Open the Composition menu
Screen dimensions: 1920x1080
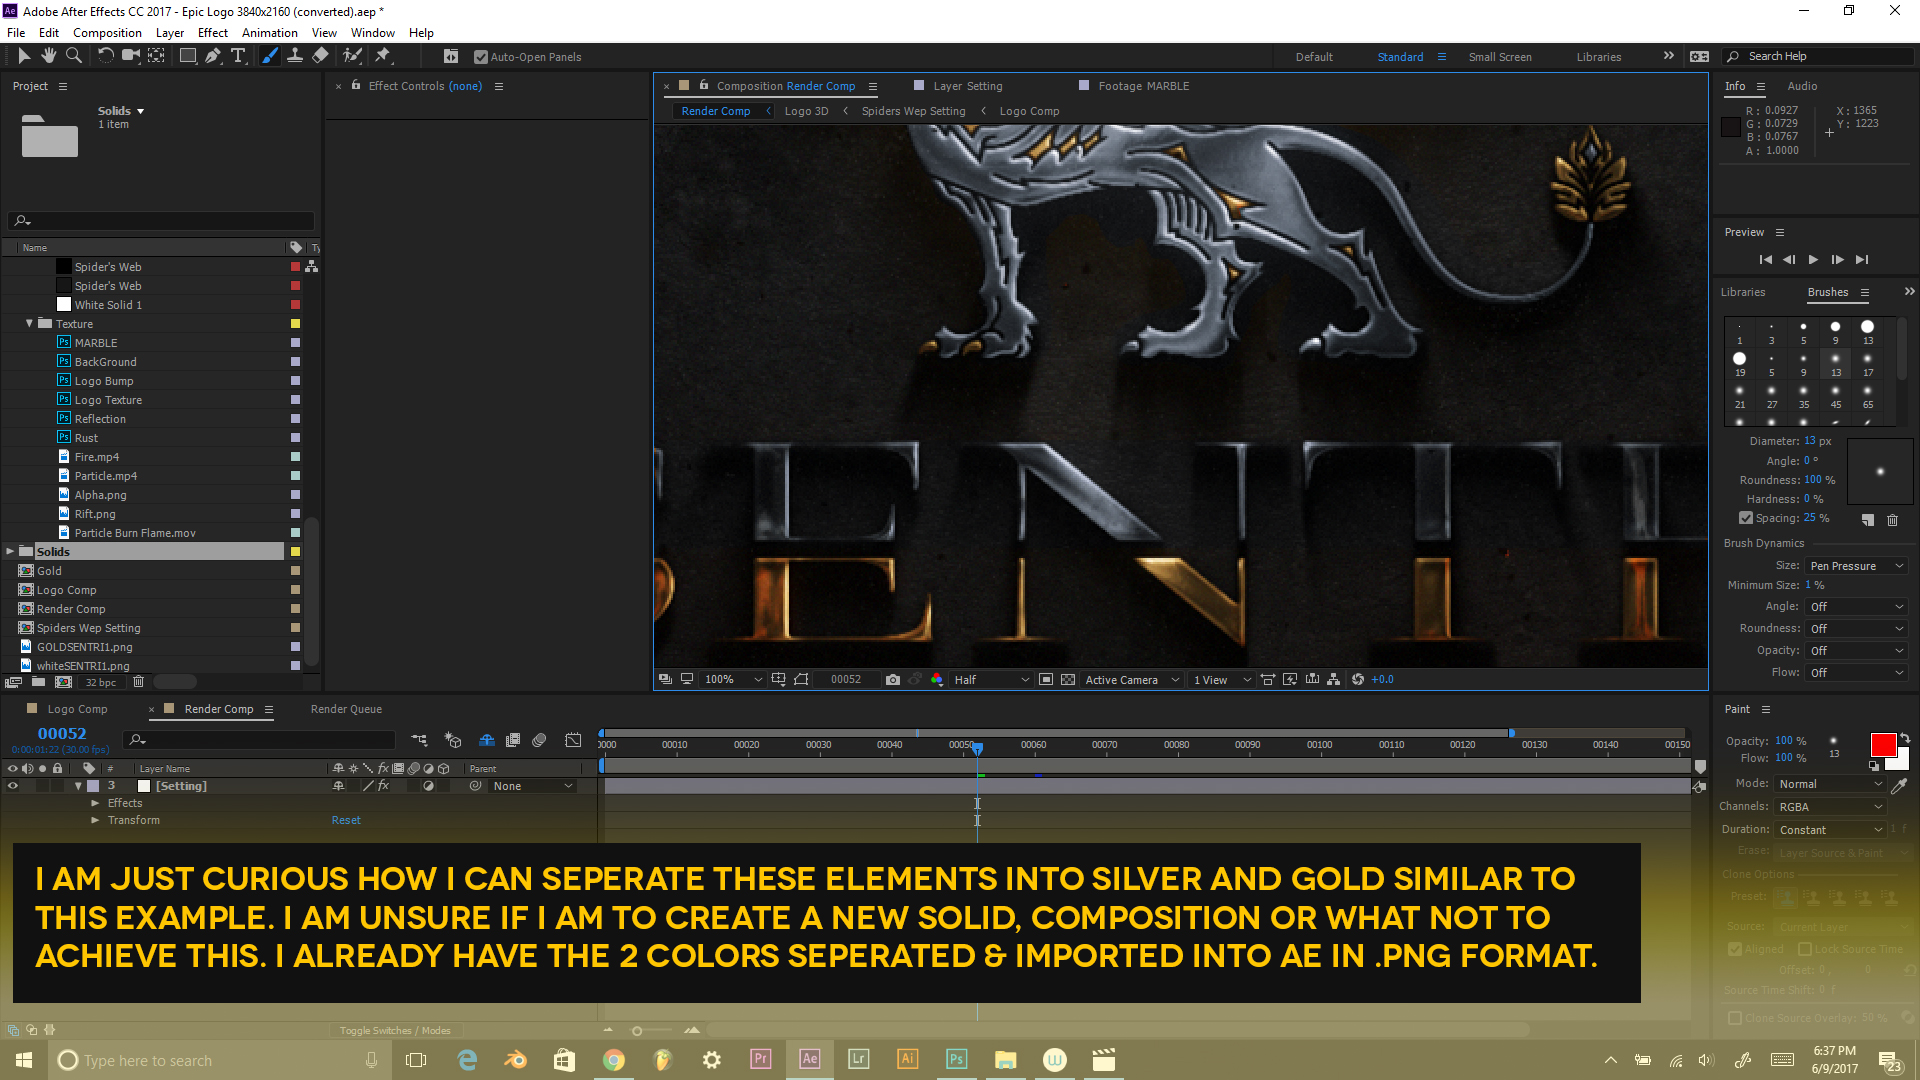pos(107,32)
